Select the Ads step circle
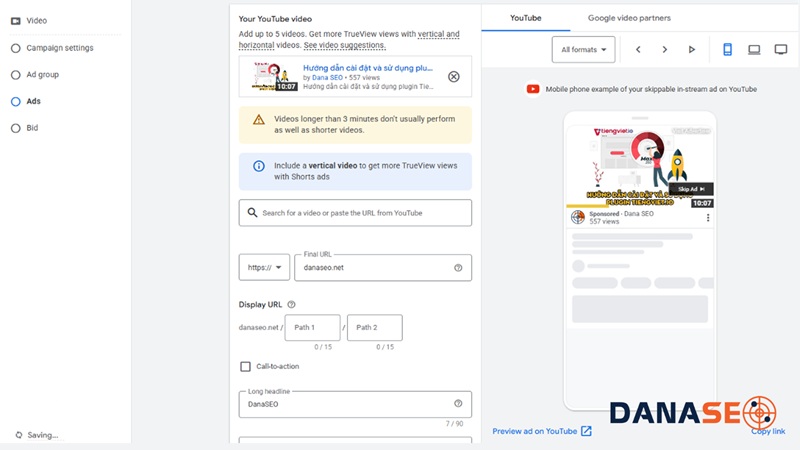 pos(16,102)
